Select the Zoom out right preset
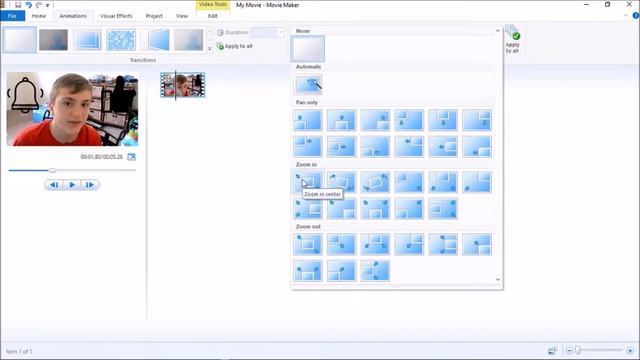This screenshot has height=360, width=640. click(x=443, y=244)
